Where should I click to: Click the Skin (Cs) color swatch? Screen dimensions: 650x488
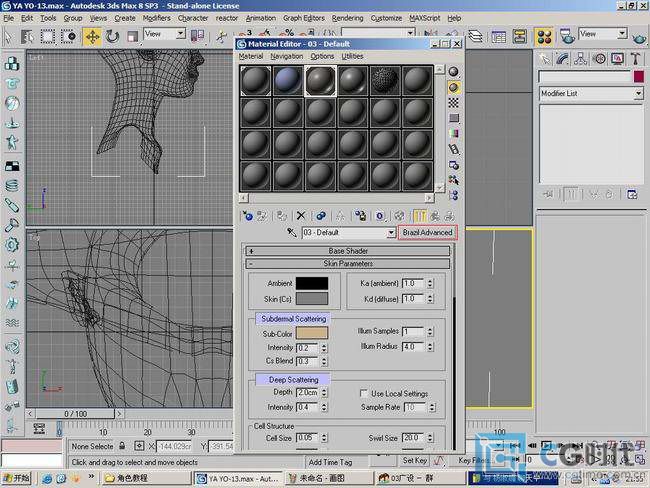[x=312, y=299]
